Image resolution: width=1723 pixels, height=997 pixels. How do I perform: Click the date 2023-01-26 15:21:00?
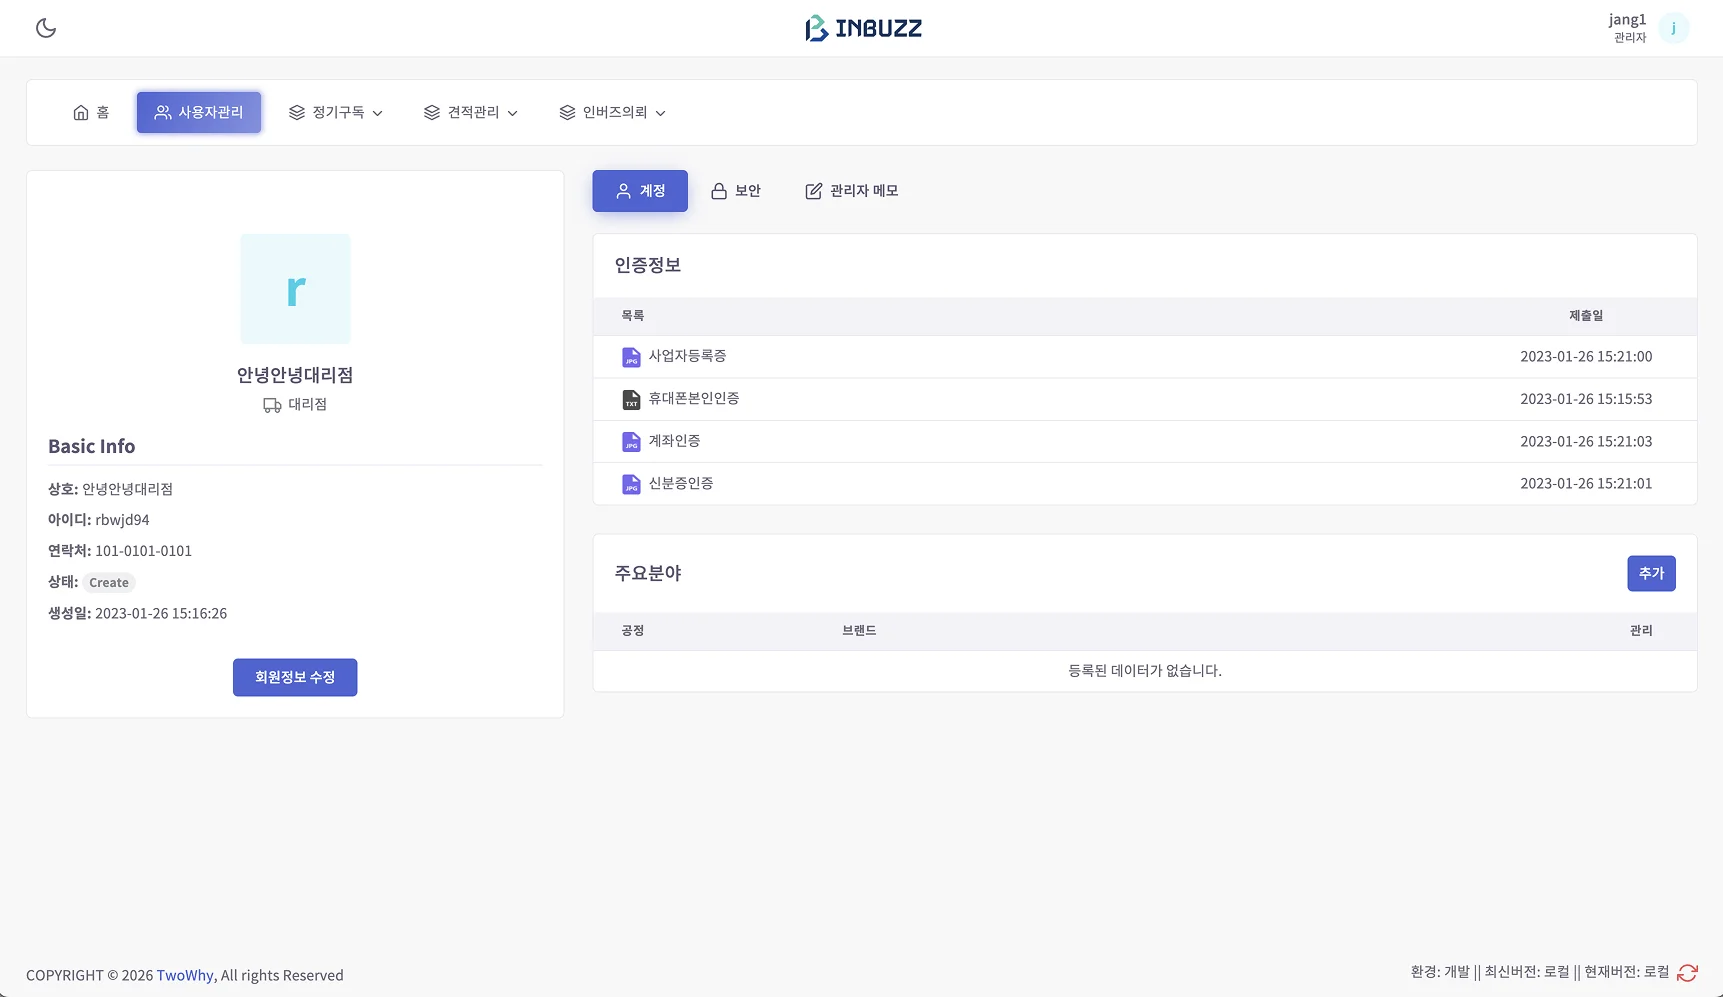[1586, 357]
